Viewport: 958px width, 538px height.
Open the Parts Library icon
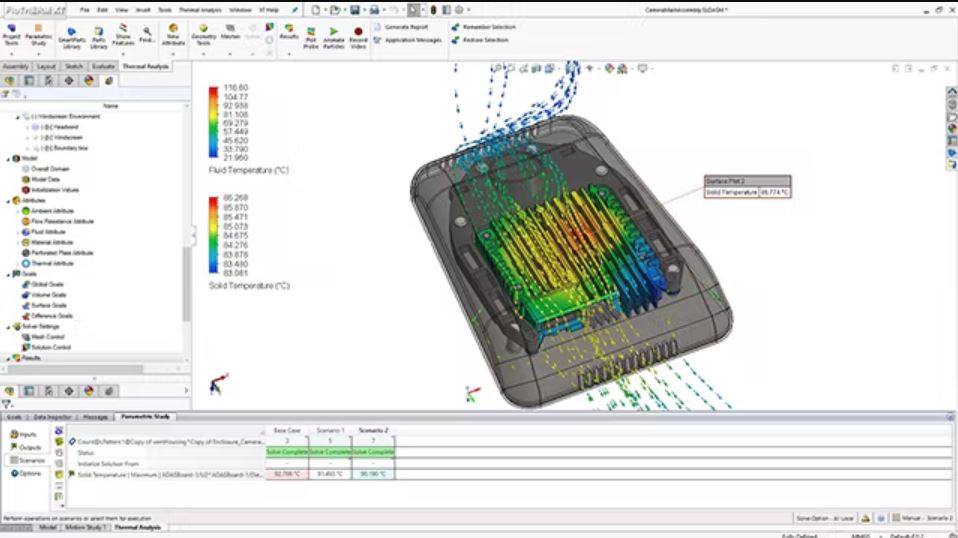[98, 38]
